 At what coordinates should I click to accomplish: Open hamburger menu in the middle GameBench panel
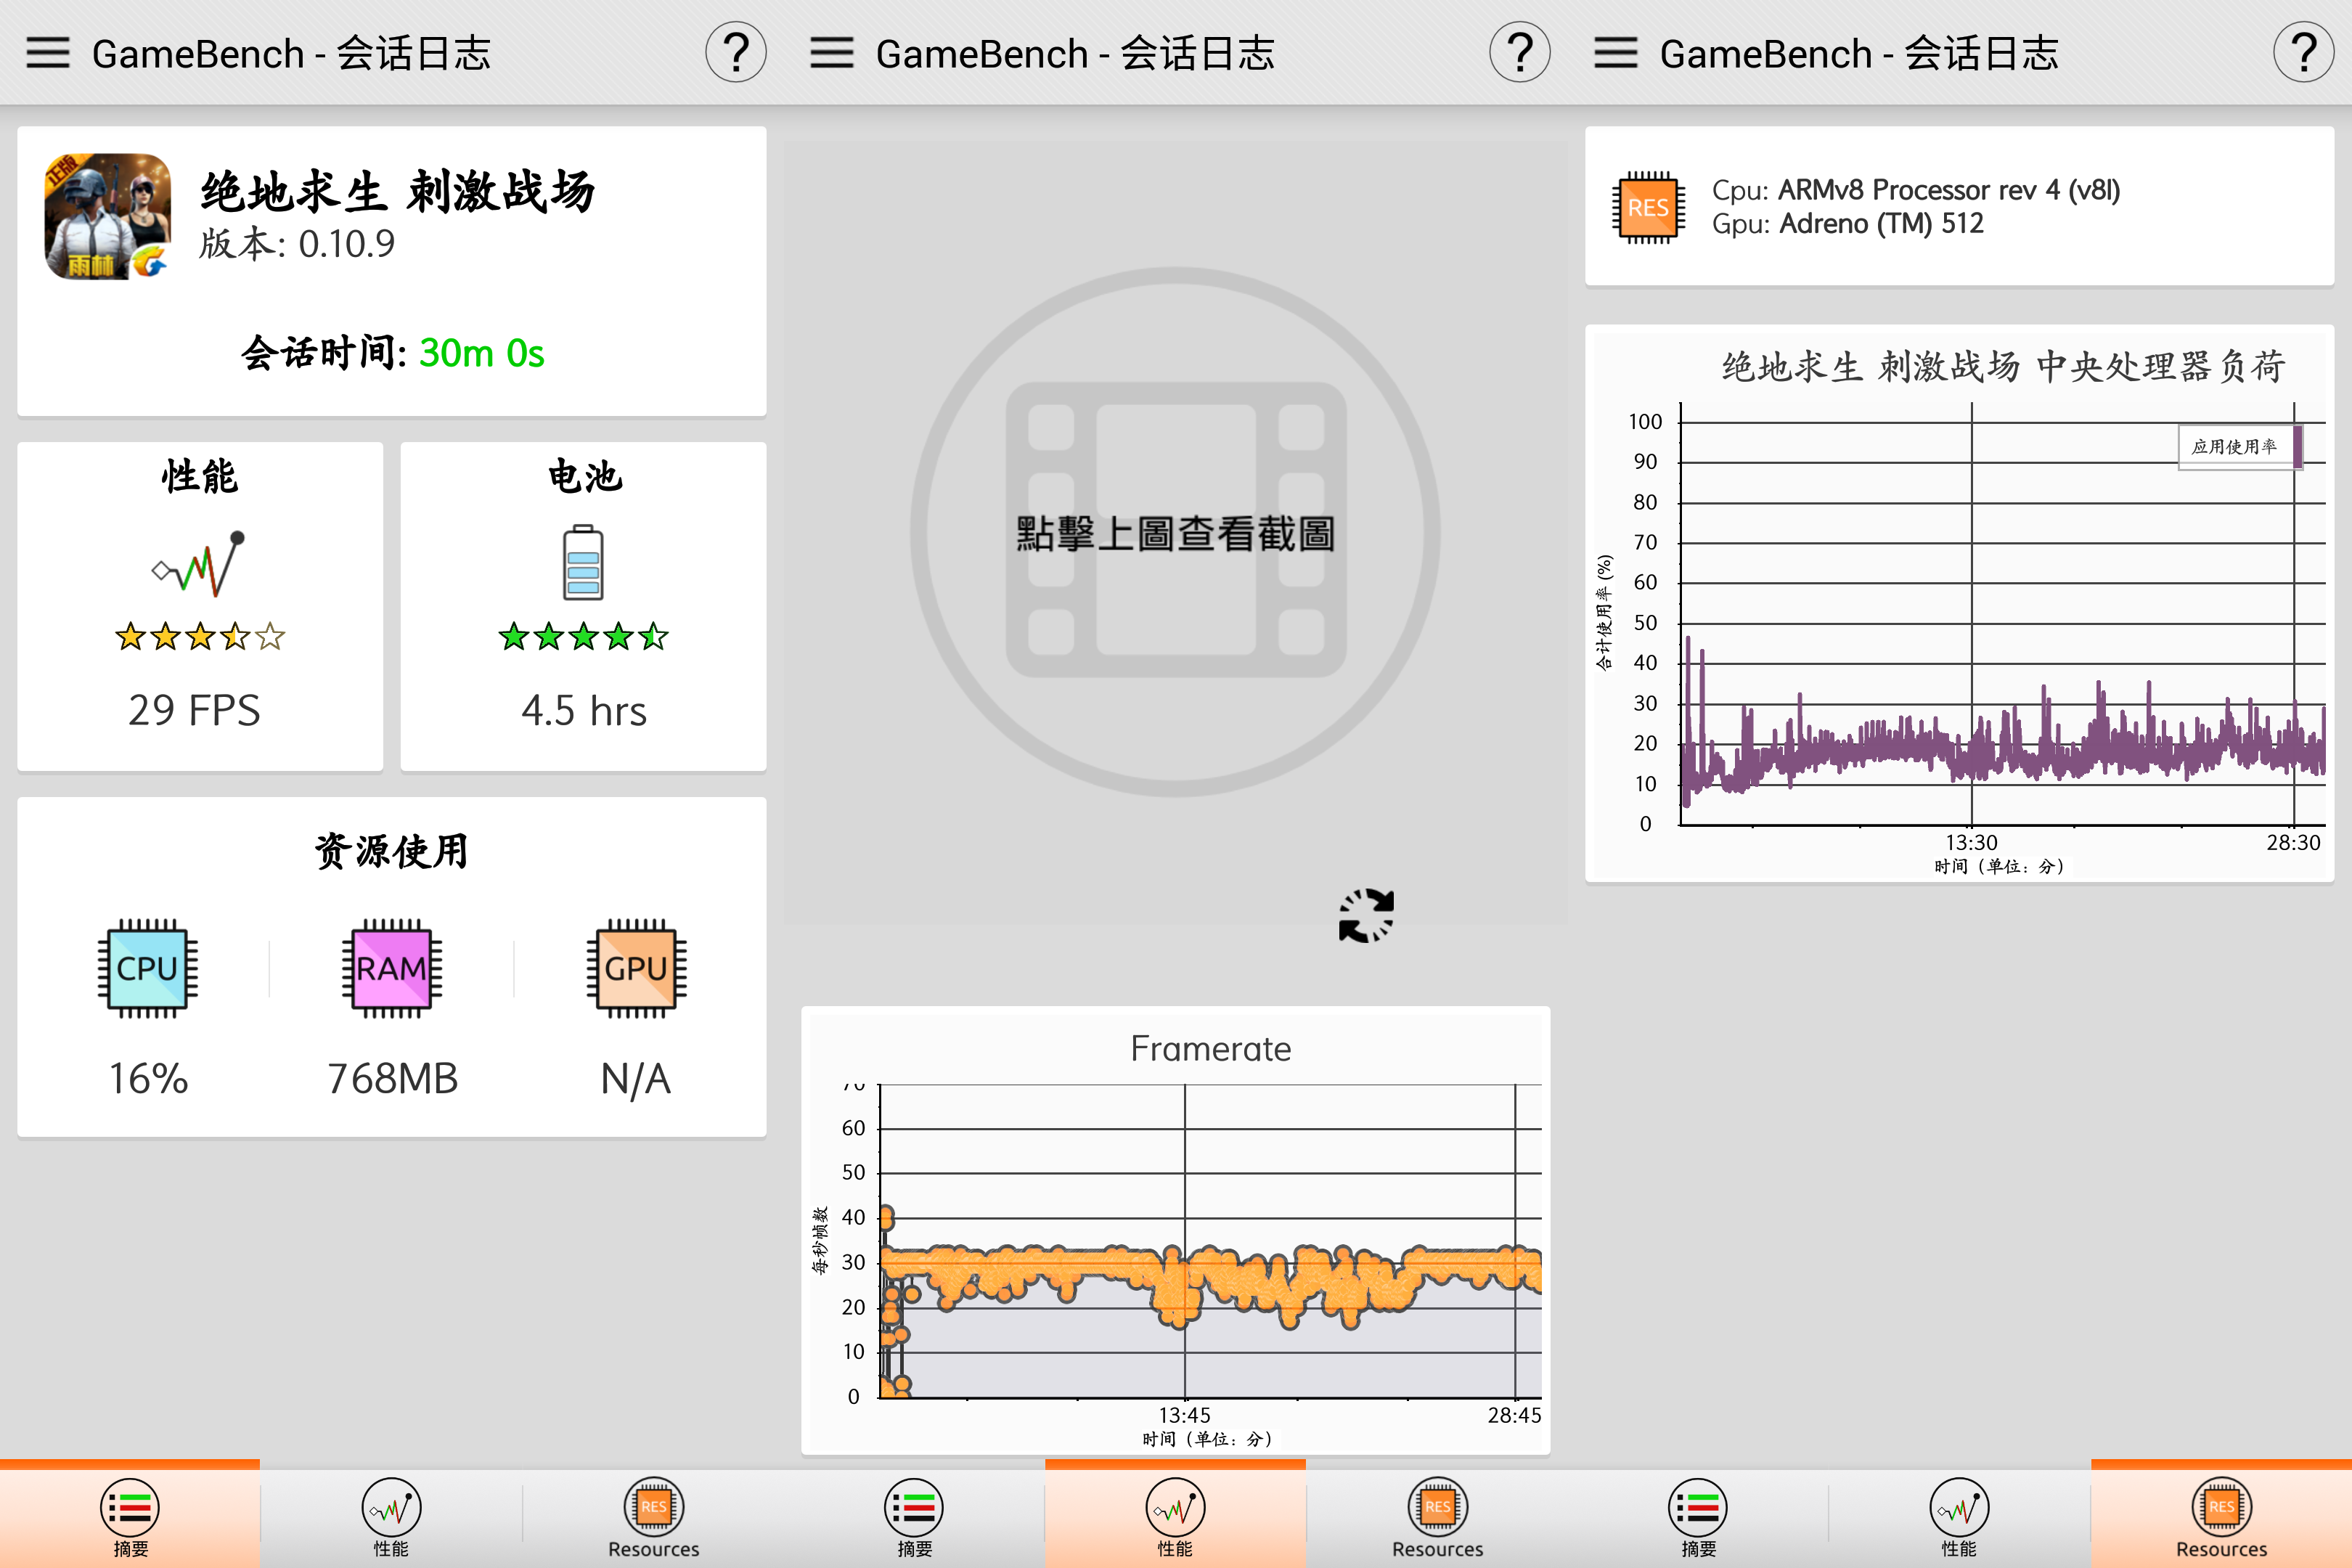click(x=832, y=52)
